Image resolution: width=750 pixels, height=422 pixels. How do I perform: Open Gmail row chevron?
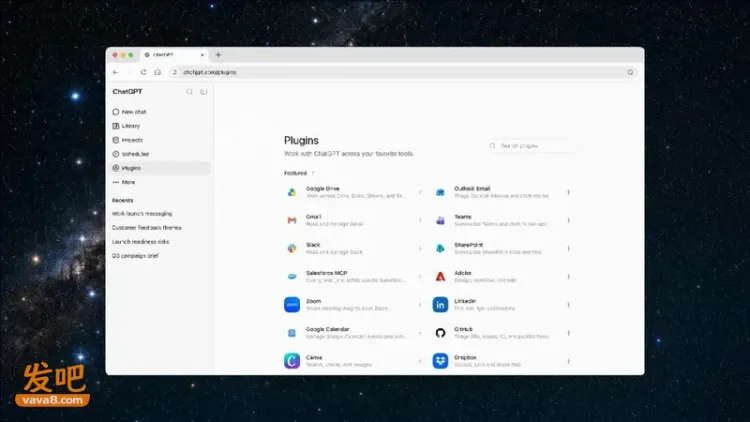[x=420, y=220]
